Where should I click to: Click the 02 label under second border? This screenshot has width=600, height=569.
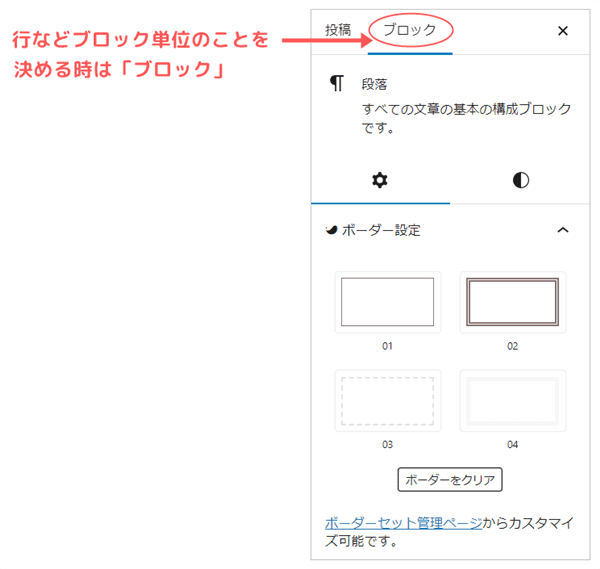(512, 346)
